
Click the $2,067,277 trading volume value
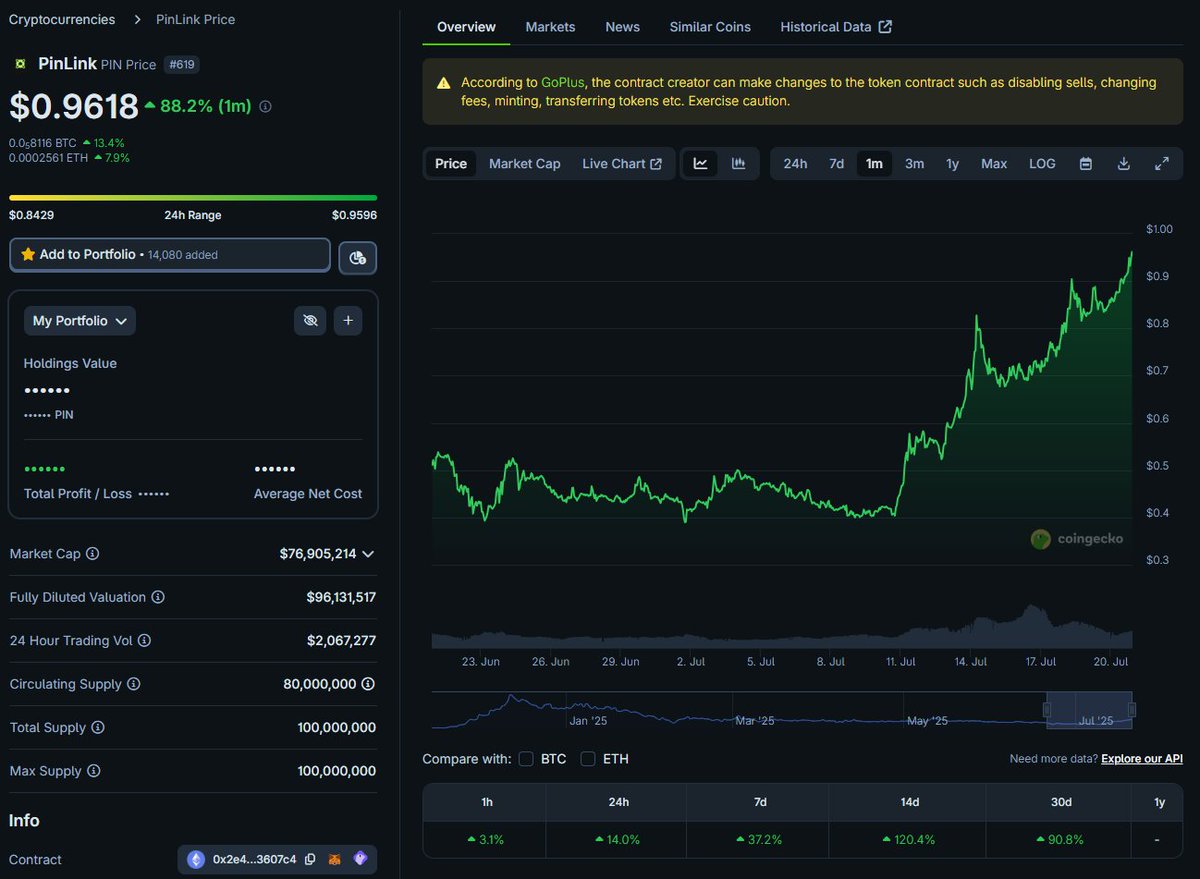point(341,641)
